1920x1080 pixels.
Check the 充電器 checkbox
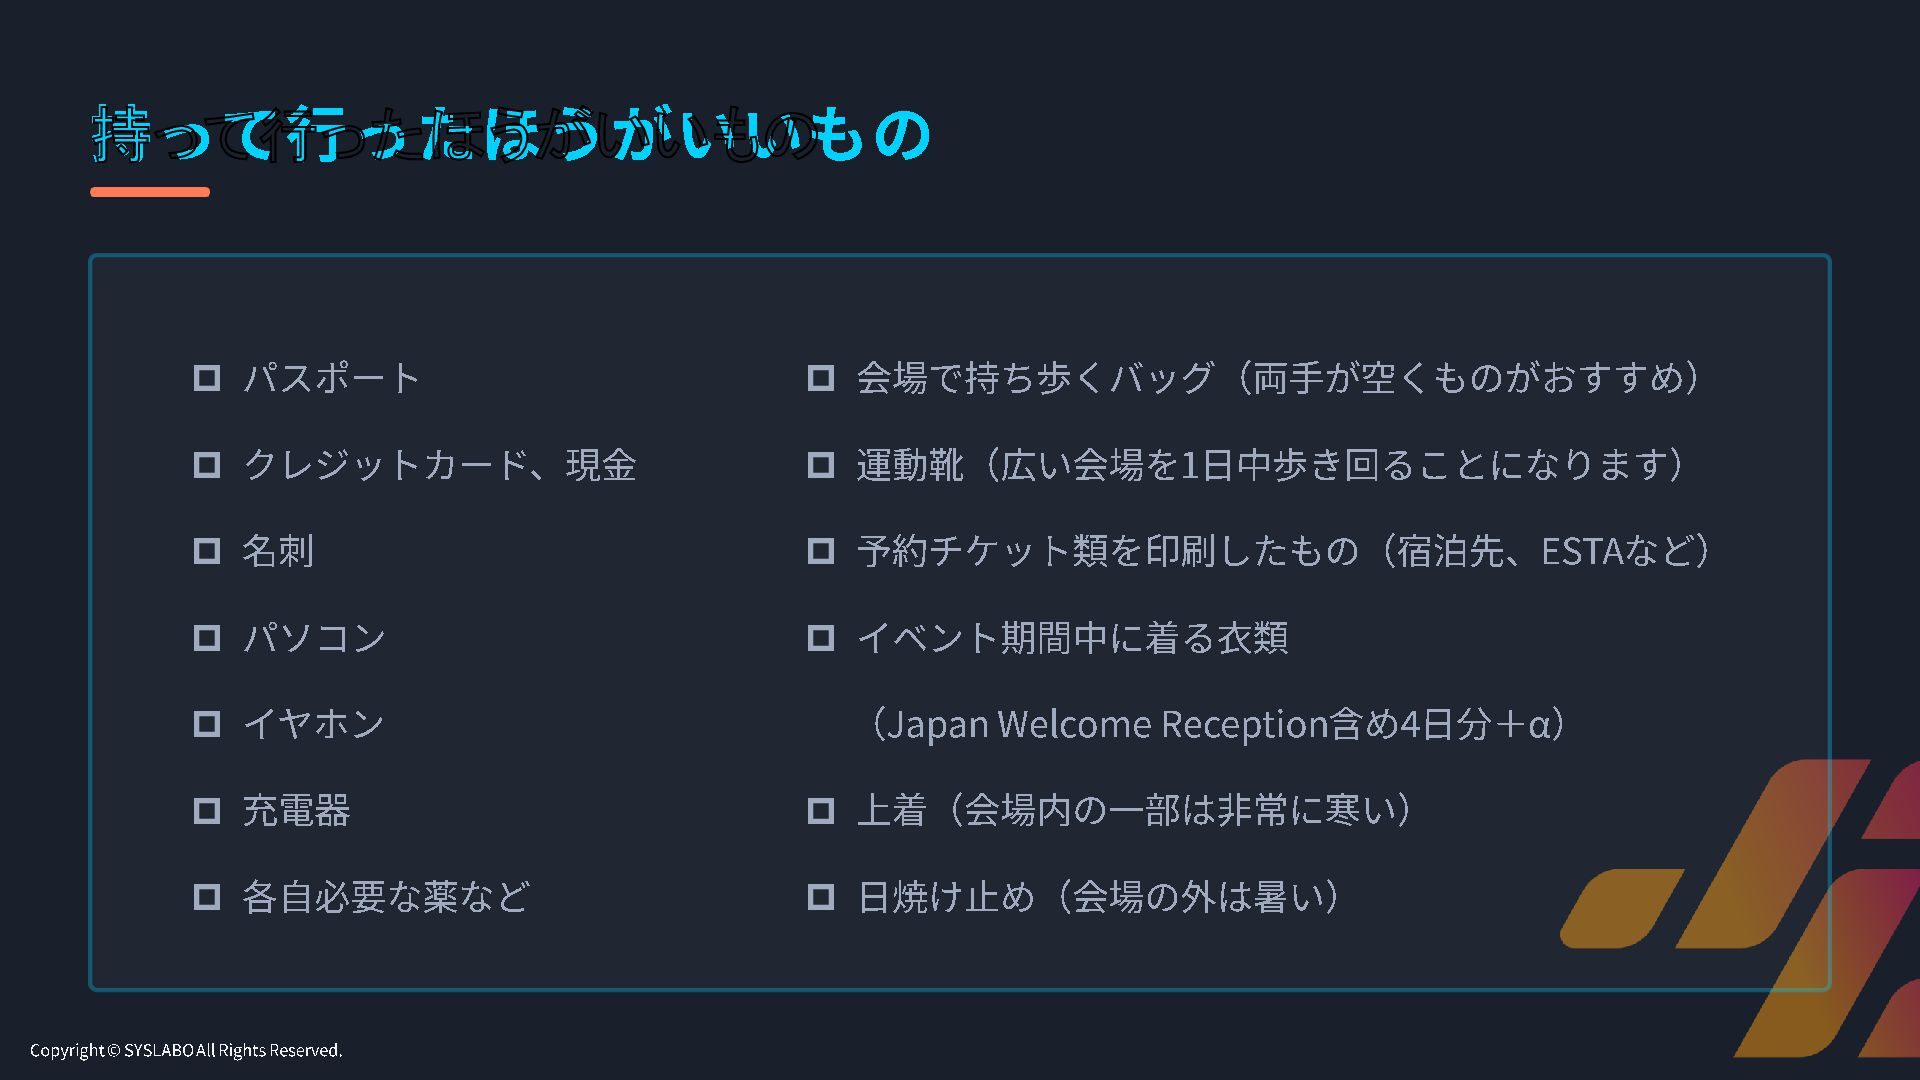(207, 811)
